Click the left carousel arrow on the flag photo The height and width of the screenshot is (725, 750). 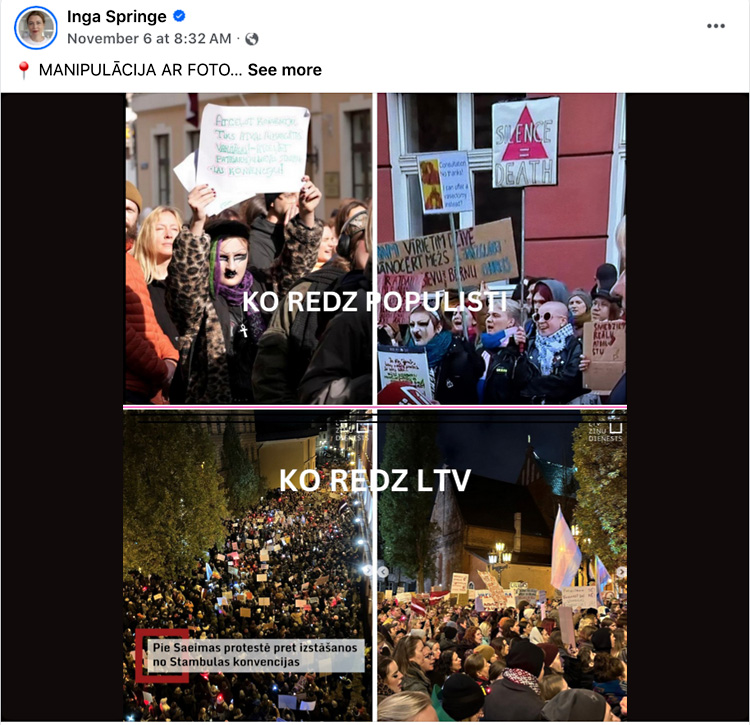(x=383, y=571)
